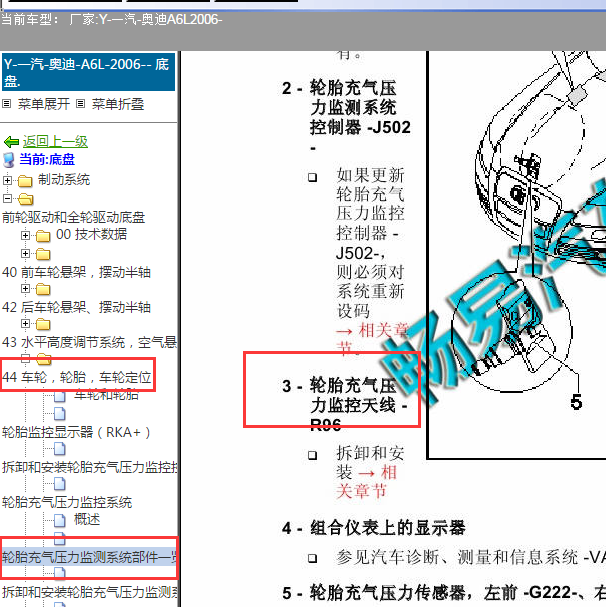606x607 pixels.
Task: Click the 返回上一级 link
Action: click(55, 142)
